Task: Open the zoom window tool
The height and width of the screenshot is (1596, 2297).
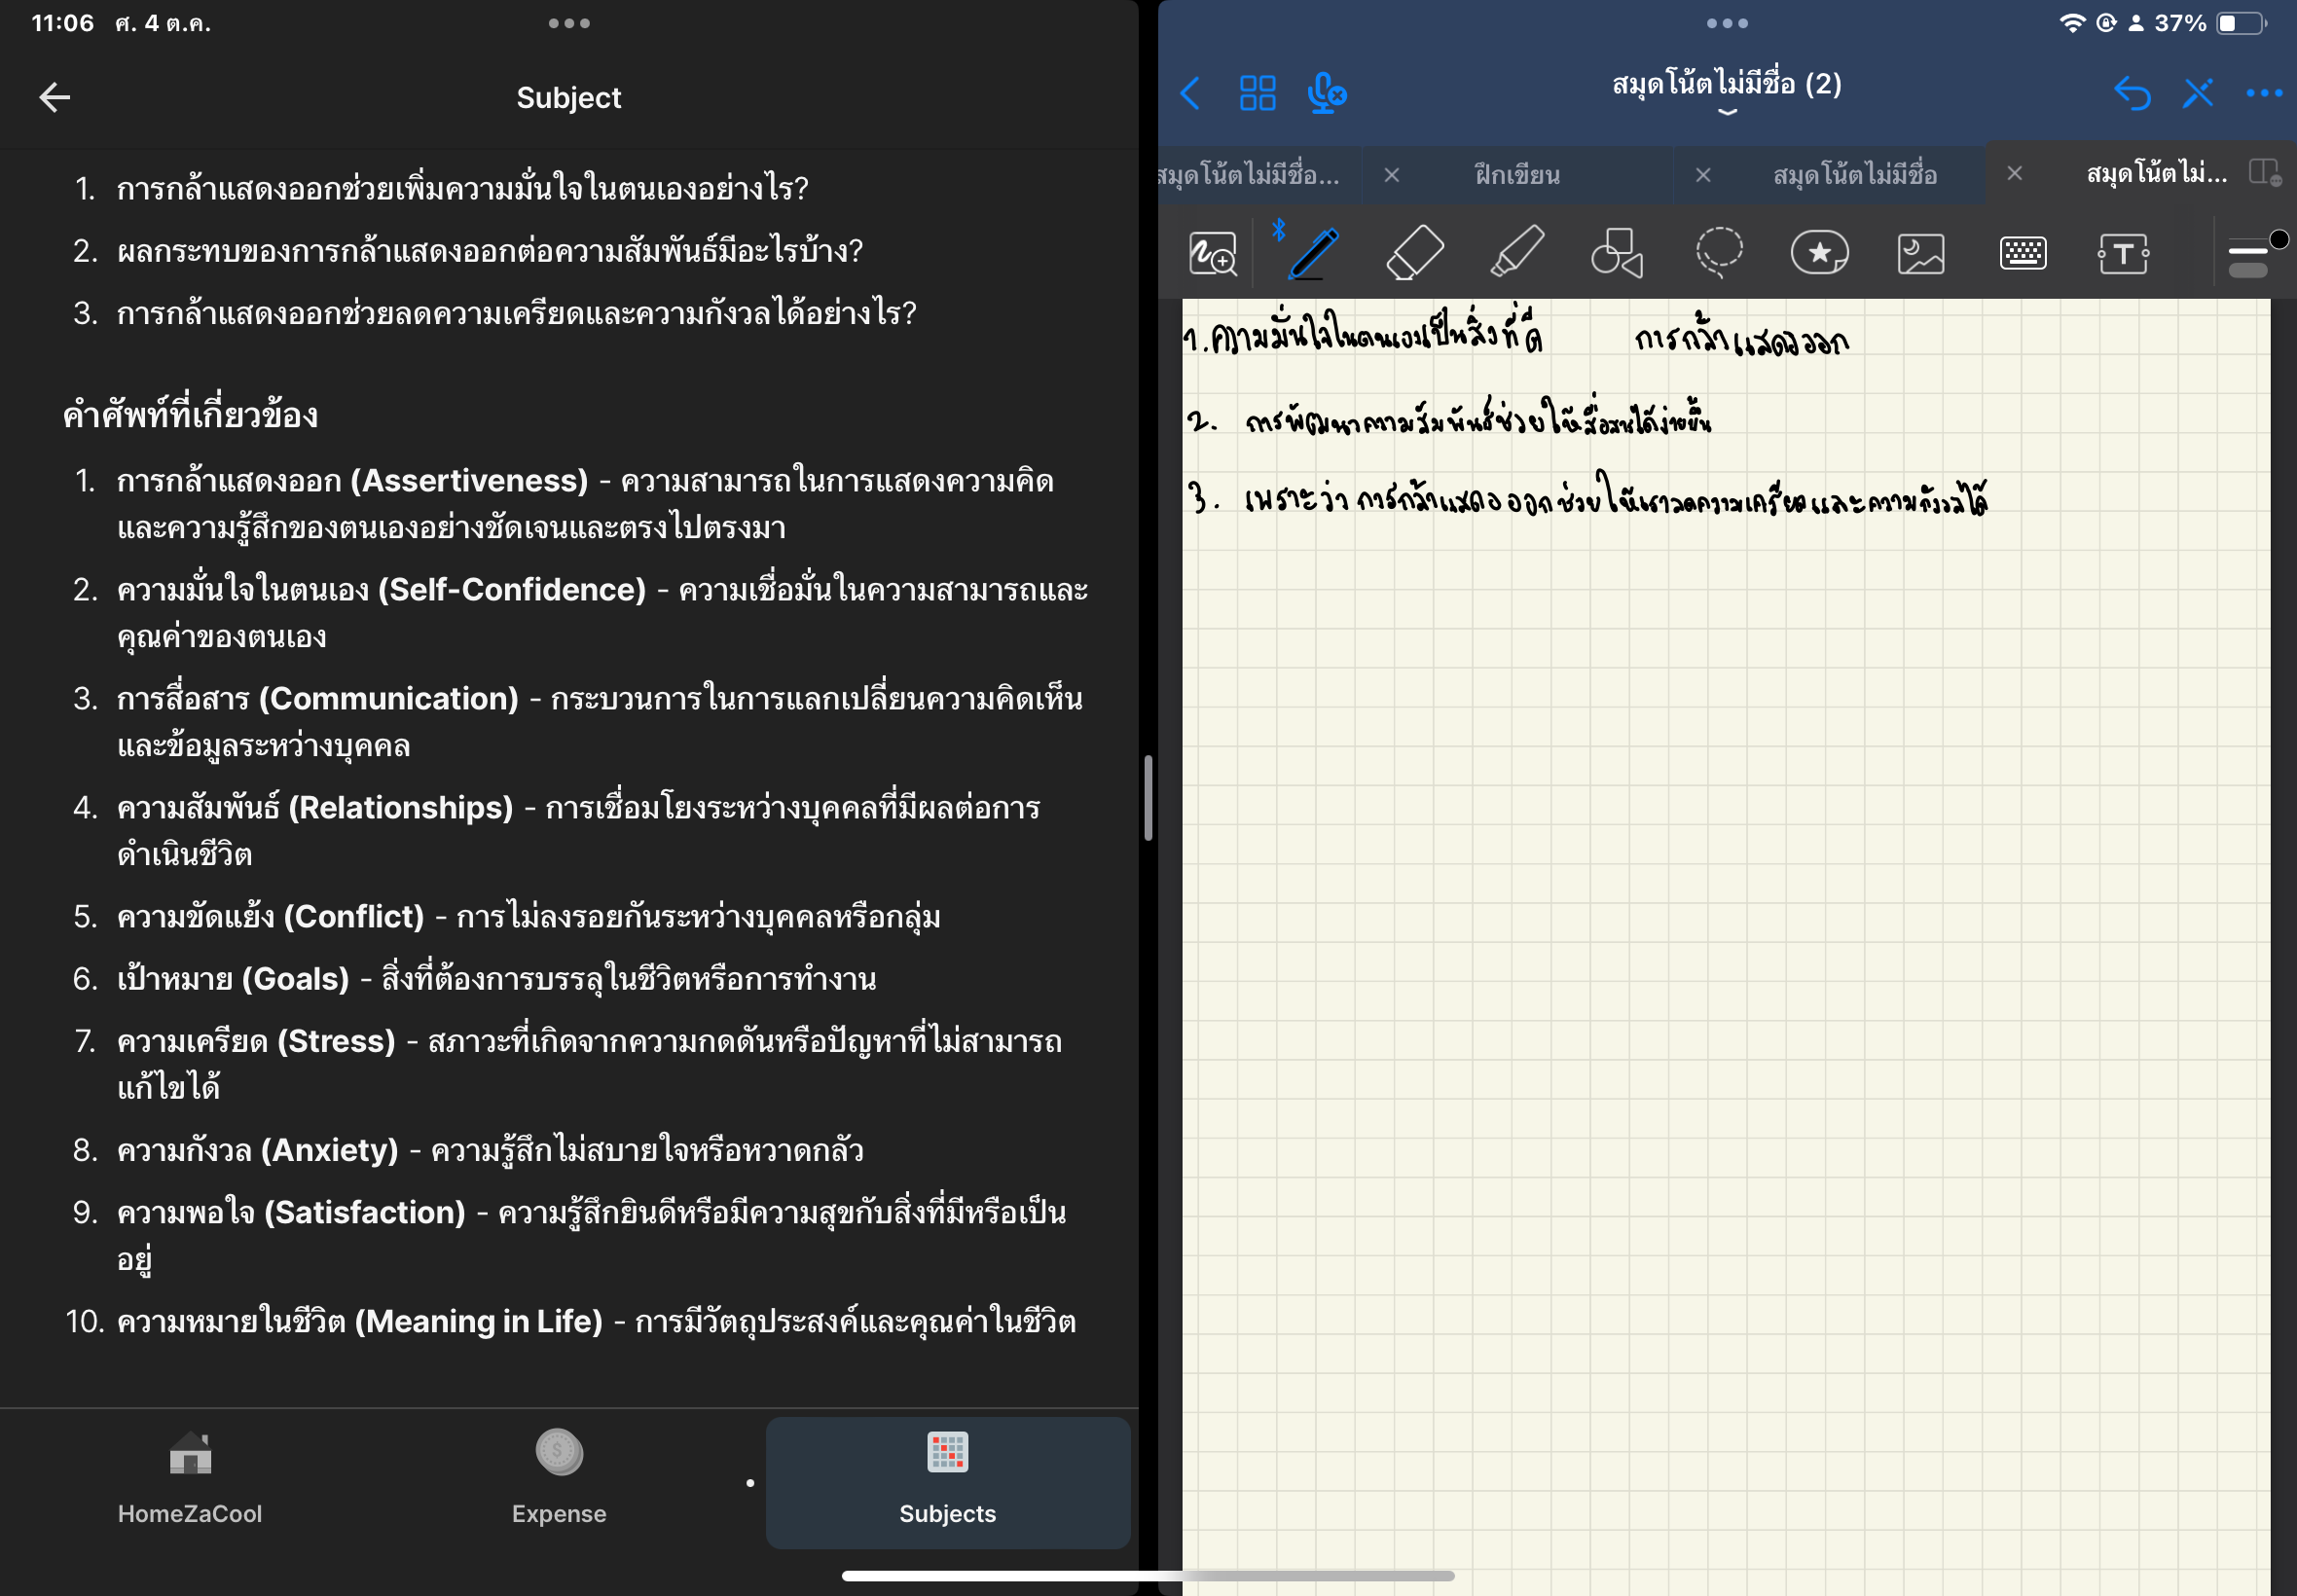Action: tap(1212, 253)
